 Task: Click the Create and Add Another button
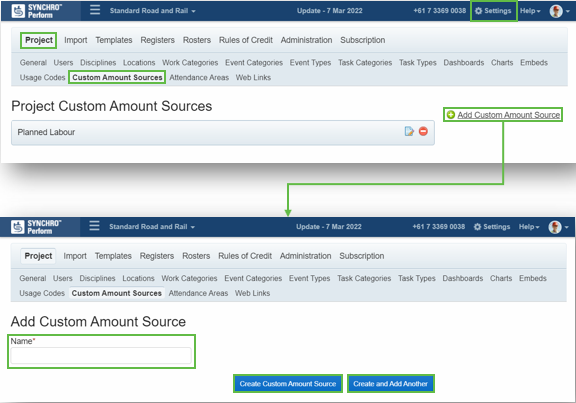pos(390,384)
